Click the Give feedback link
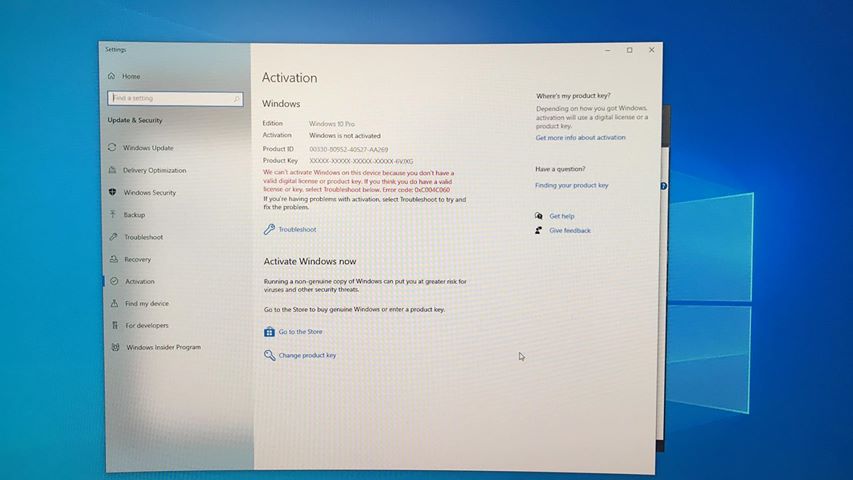The image size is (853, 480). [570, 230]
